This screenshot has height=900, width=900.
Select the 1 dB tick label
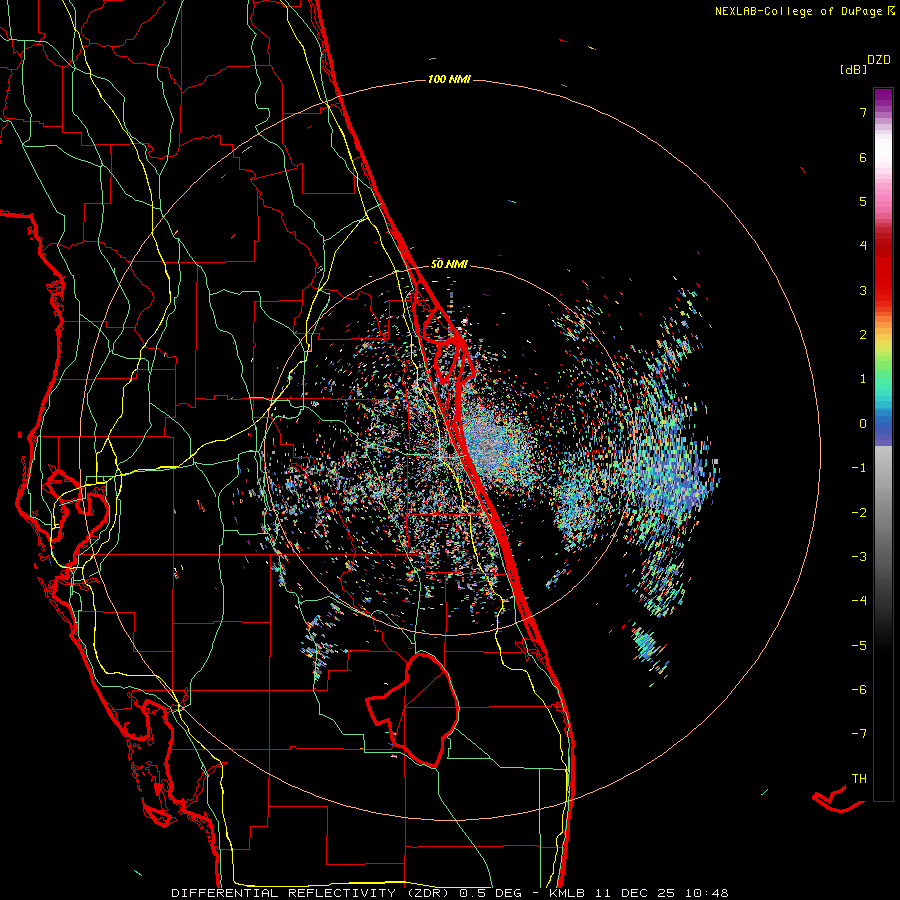[863, 379]
